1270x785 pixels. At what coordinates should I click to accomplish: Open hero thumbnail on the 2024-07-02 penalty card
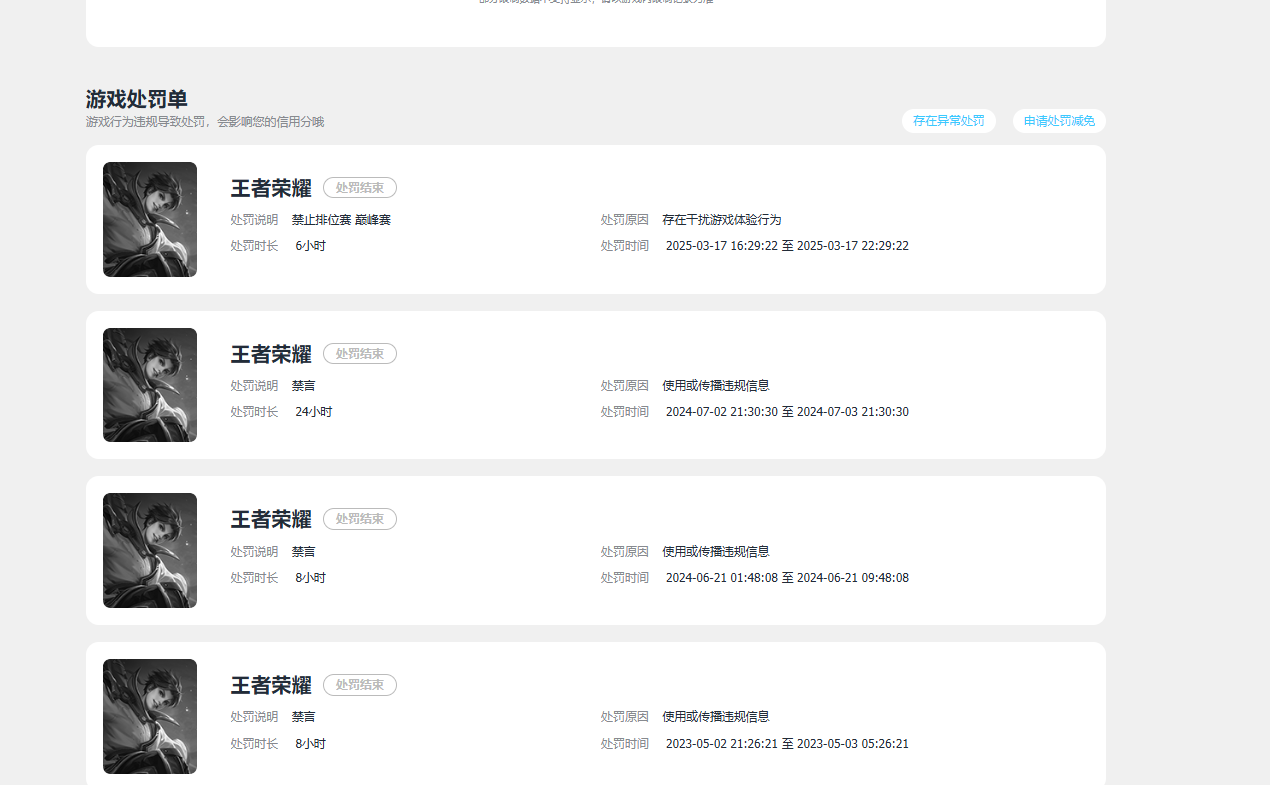[x=150, y=385]
